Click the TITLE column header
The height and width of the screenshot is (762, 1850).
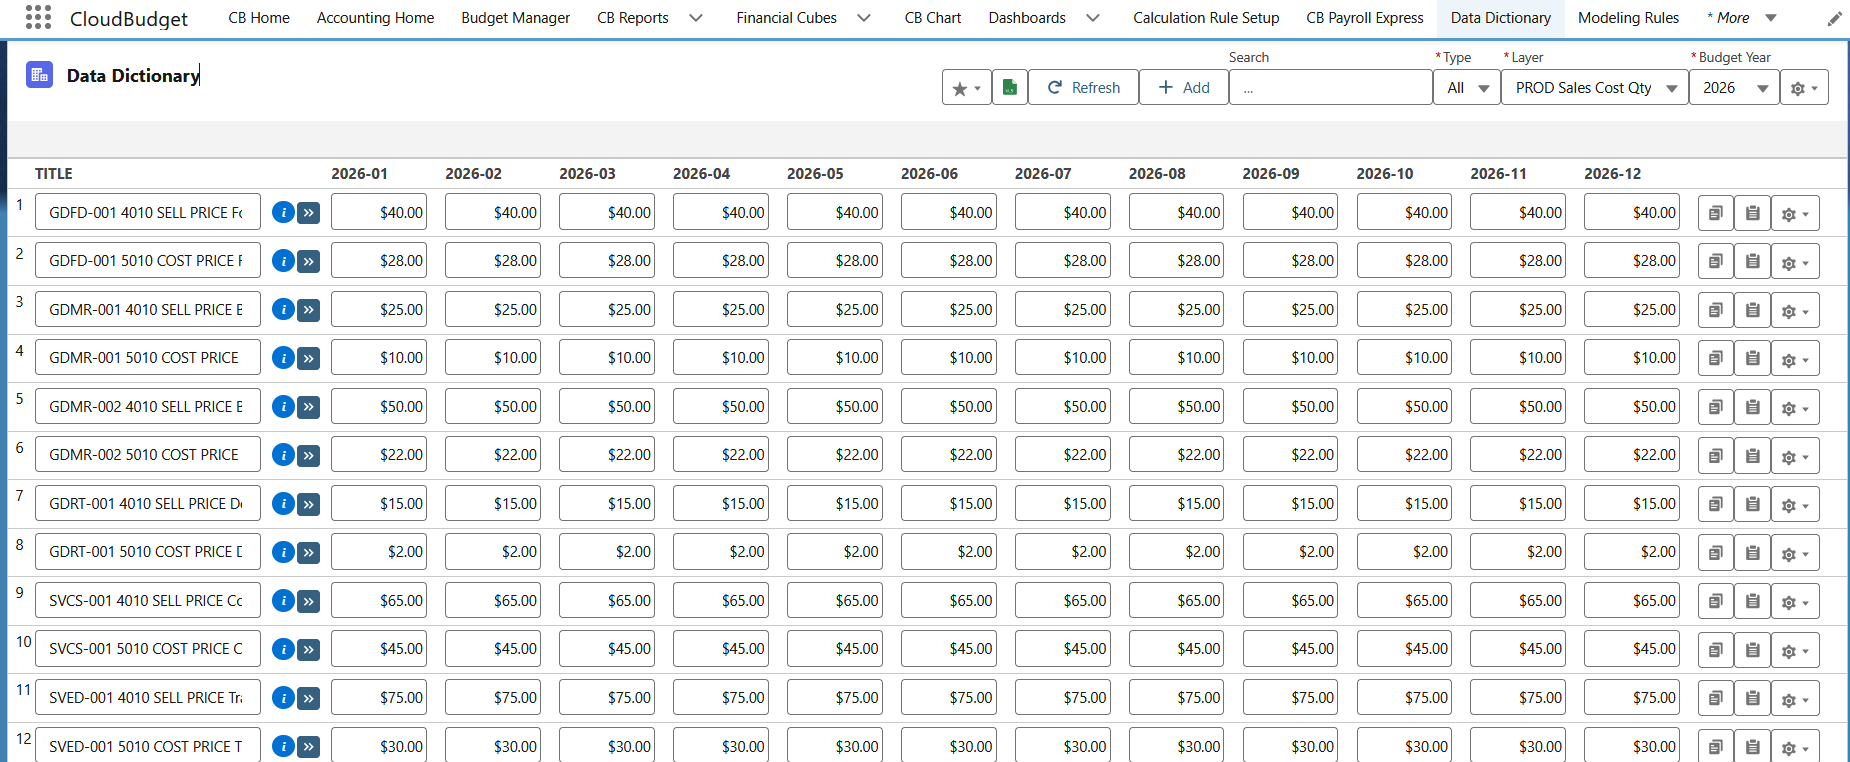click(x=54, y=174)
